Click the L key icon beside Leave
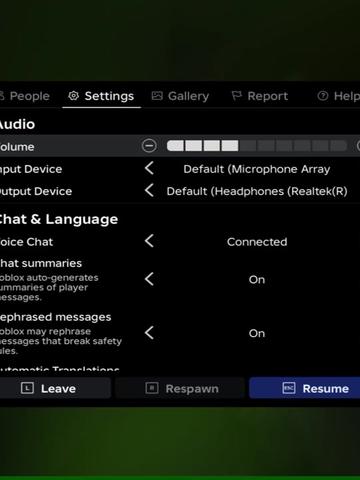This screenshot has width=360, height=480. pyautogui.click(x=27, y=388)
